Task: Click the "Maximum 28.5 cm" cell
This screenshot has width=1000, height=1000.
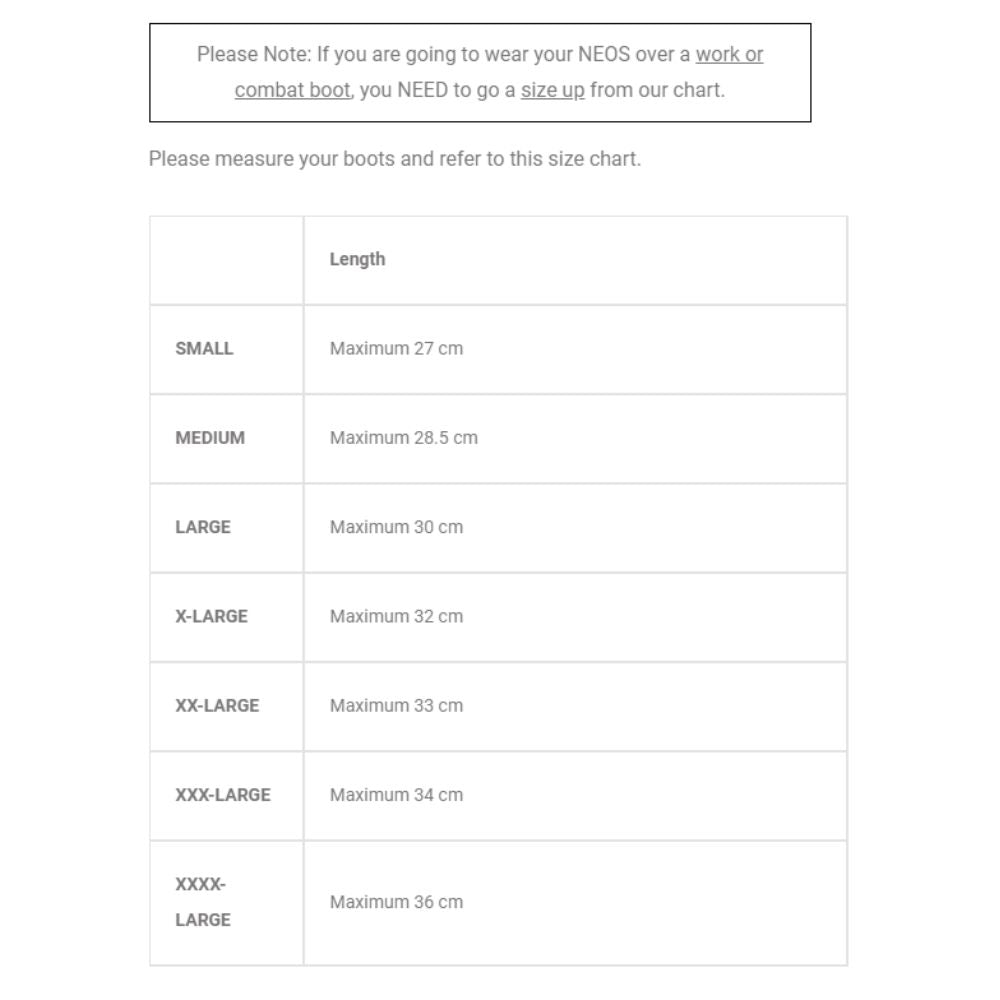Action: coord(404,438)
